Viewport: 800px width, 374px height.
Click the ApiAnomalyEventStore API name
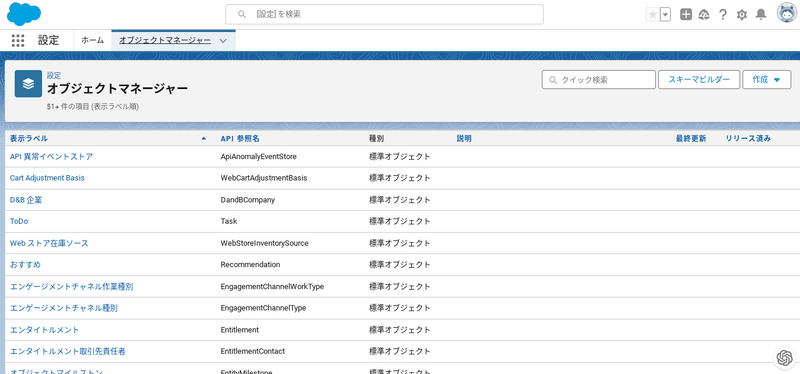coord(258,157)
